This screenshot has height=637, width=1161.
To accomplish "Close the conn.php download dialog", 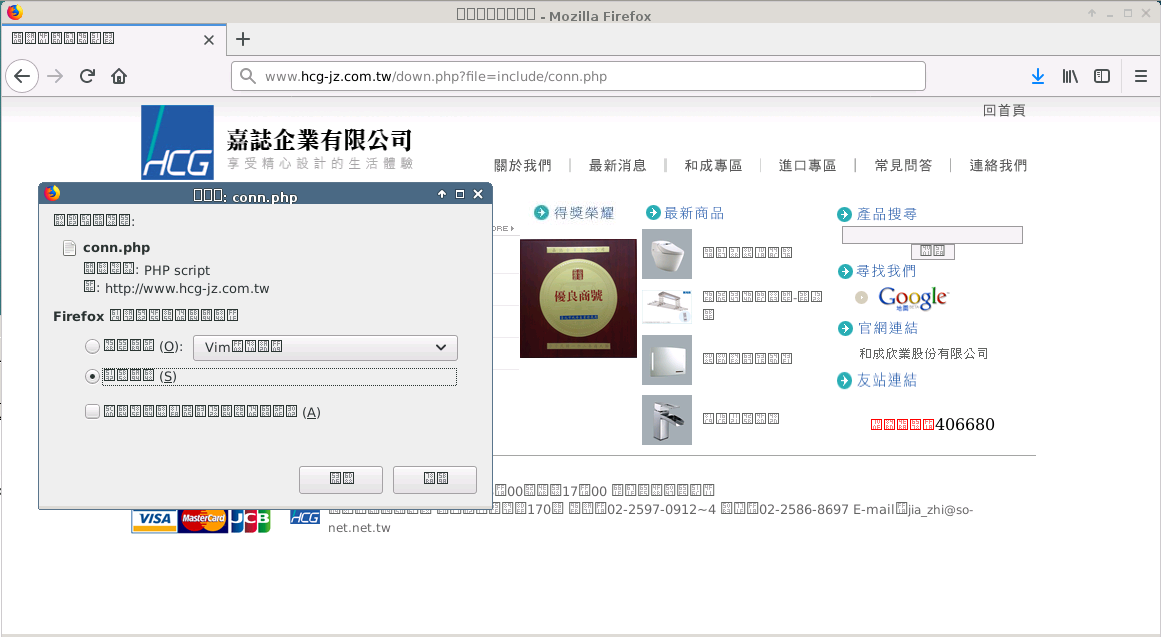I will click(x=478, y=194).
